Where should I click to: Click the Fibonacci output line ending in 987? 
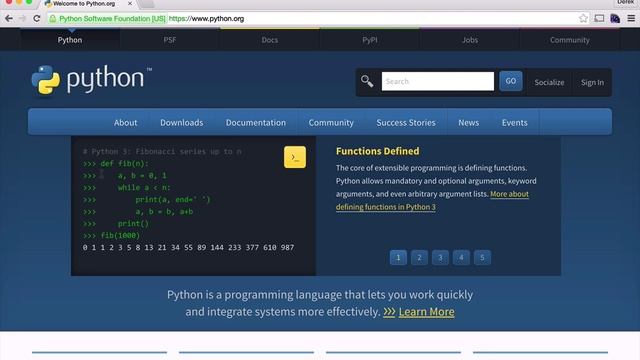pos(188,247)
